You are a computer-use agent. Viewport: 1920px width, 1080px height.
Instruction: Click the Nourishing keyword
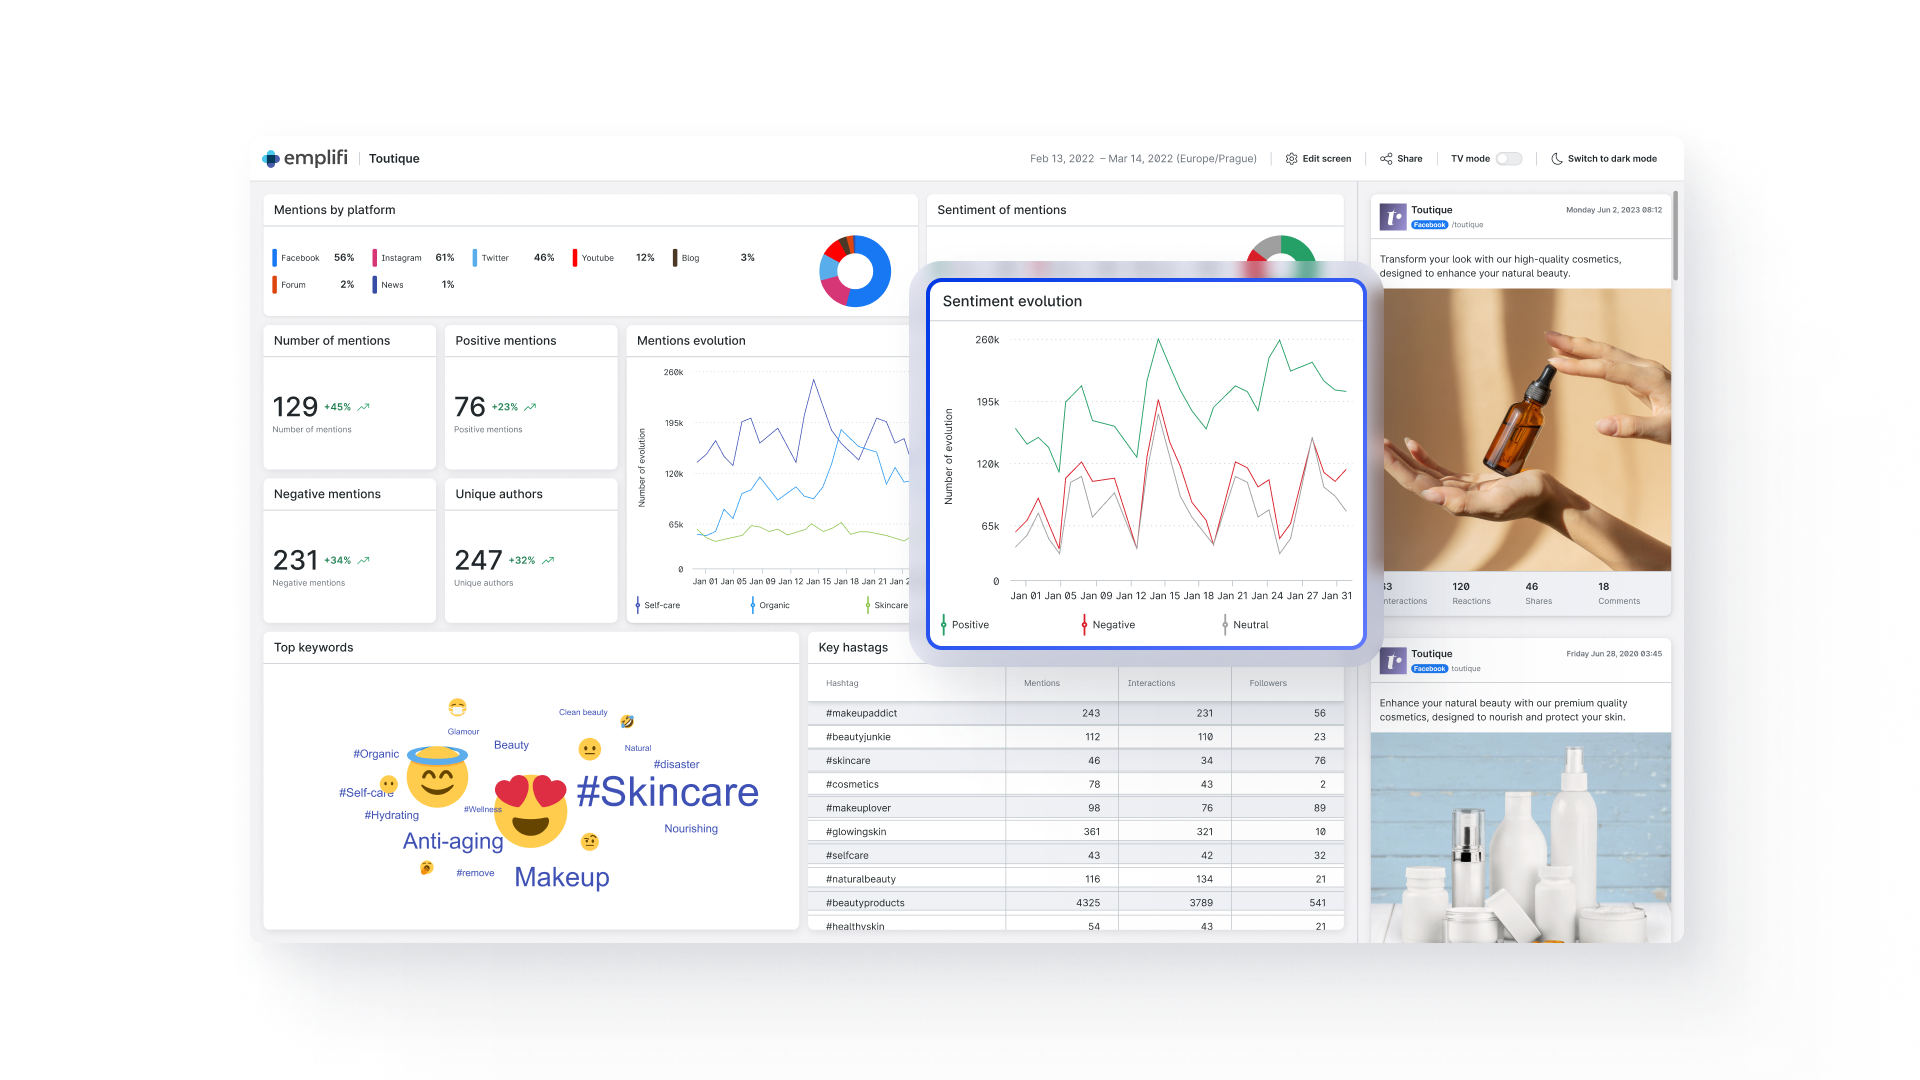[x=691, y=829]
